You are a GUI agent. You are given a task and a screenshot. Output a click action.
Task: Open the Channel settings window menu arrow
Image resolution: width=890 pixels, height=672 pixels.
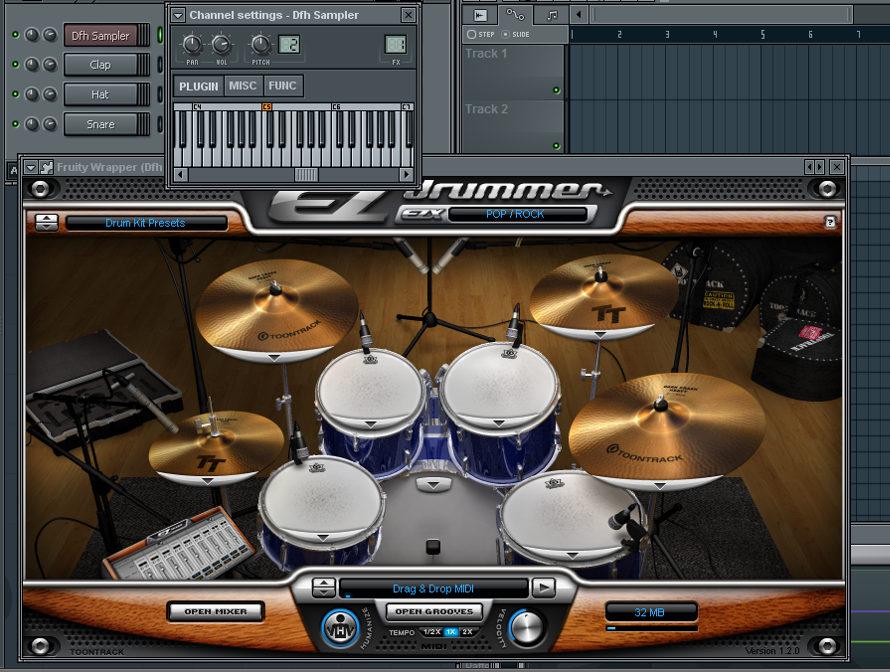click(178, 15)
